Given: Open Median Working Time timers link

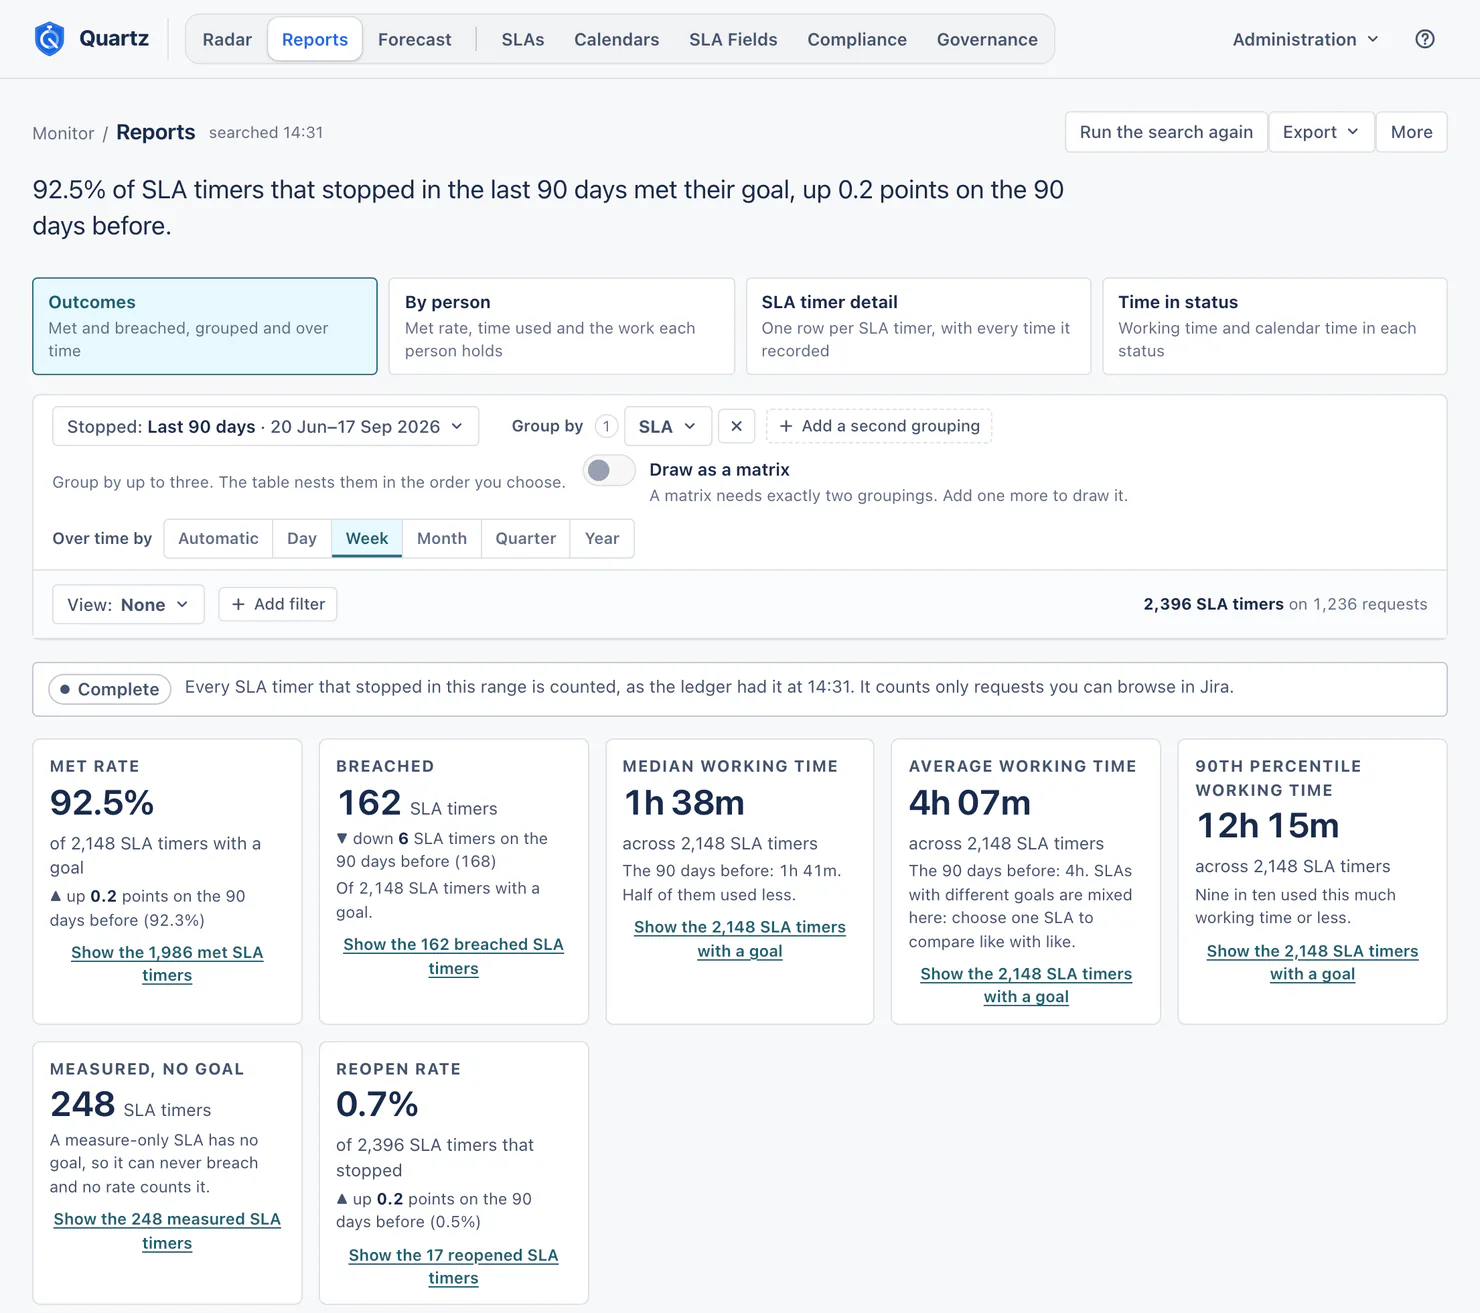Looking at the screenshot, I should point(740,939).
